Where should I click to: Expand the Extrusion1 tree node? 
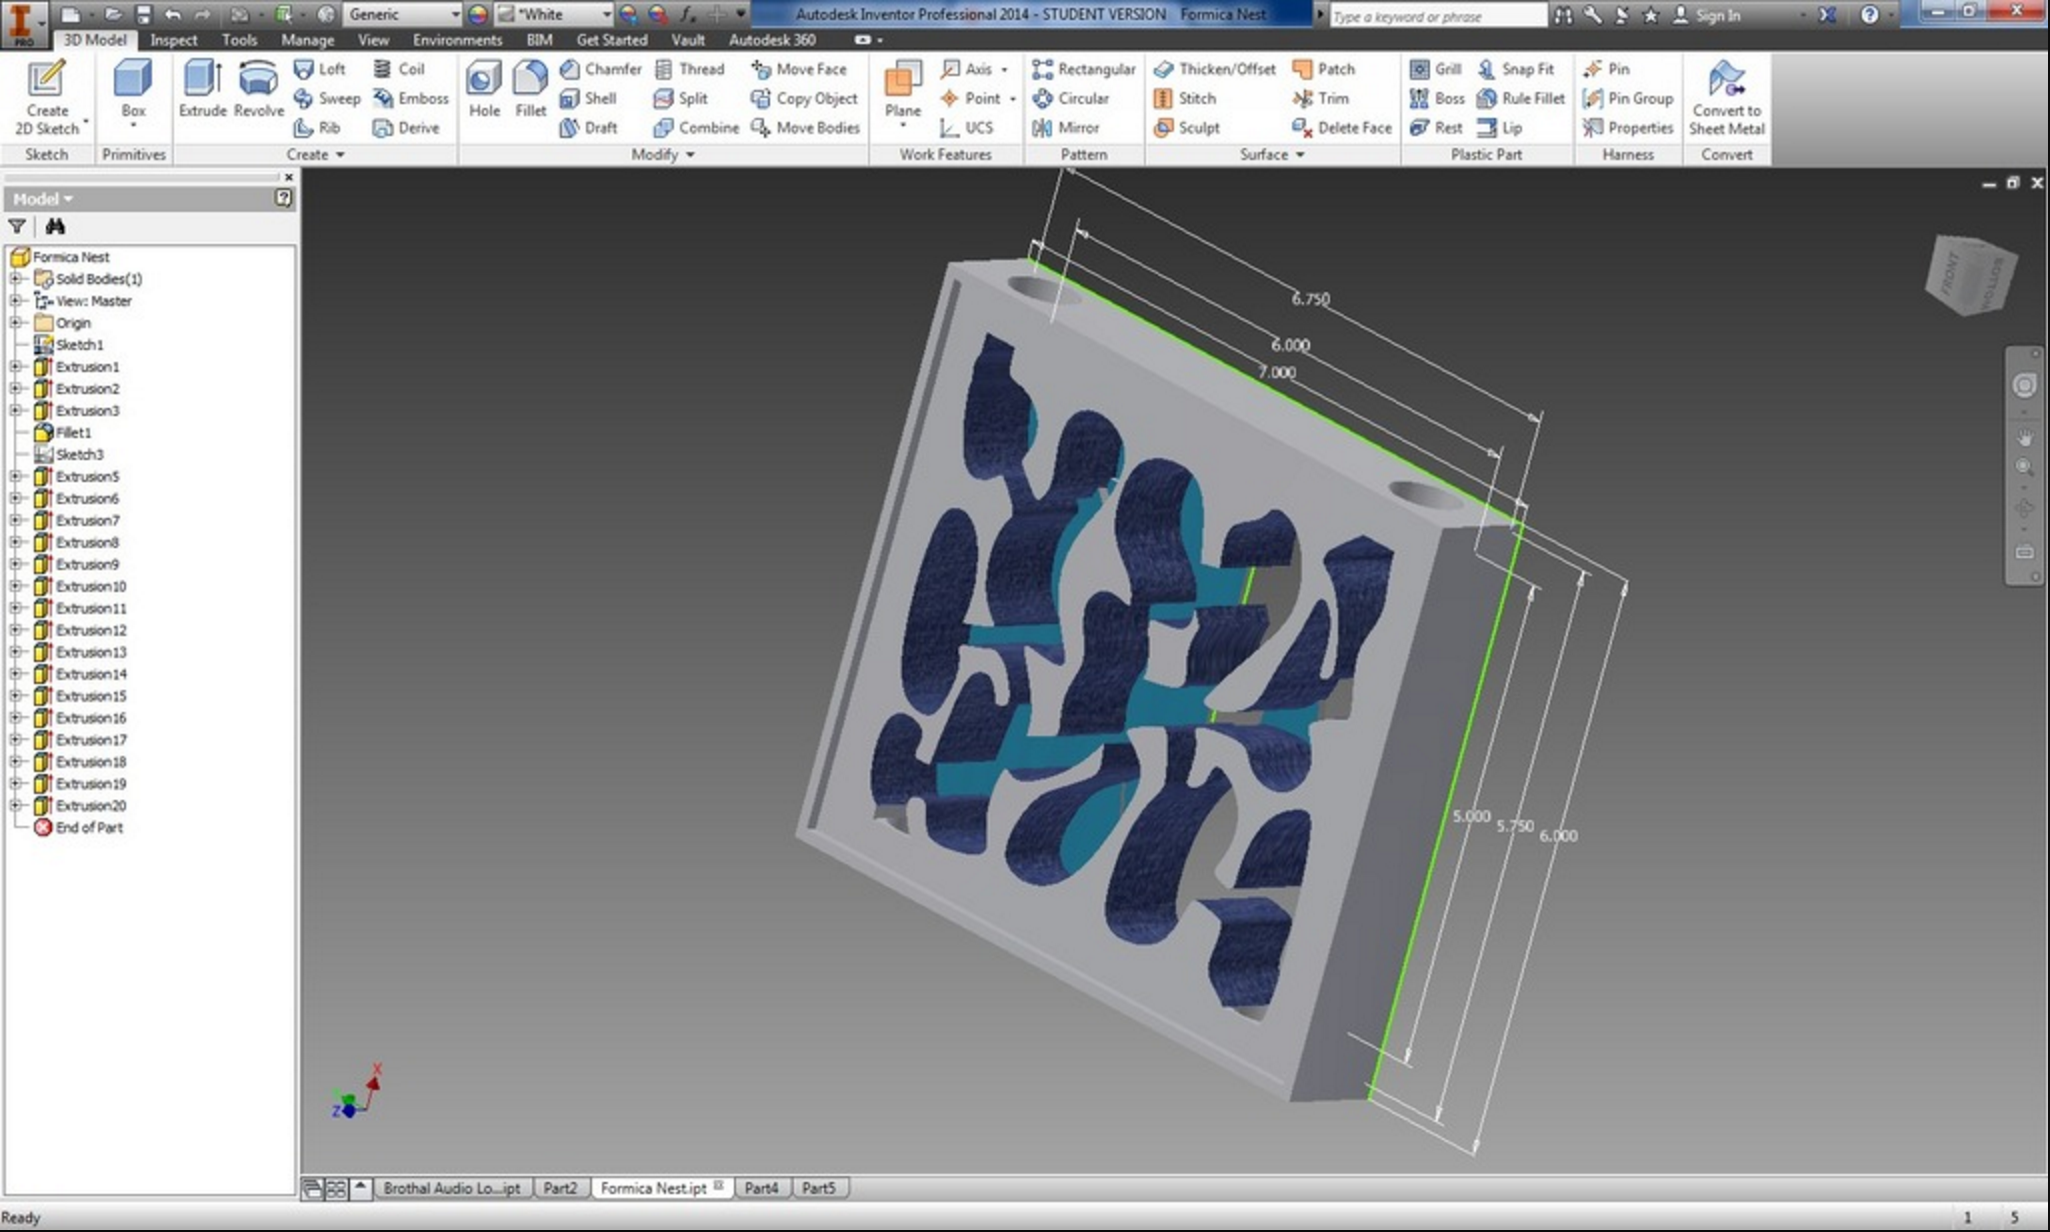[x=16, y=367]
